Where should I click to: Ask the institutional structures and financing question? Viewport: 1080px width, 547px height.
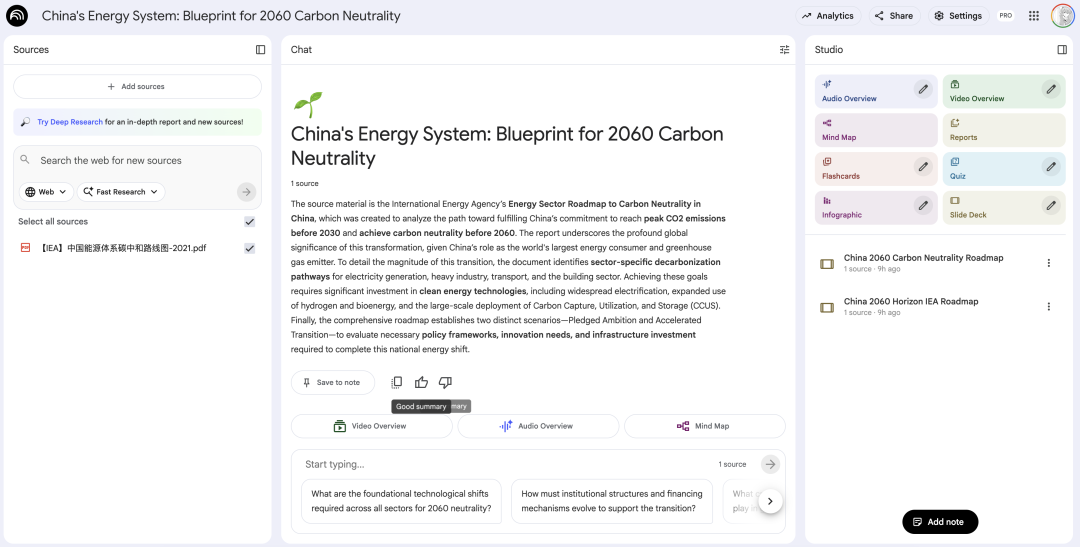click(612, 501)
